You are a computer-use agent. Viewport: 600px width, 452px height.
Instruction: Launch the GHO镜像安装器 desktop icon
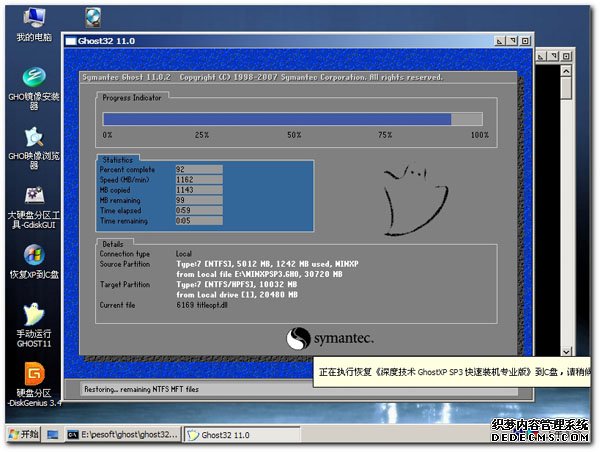[x=34, y=80]
